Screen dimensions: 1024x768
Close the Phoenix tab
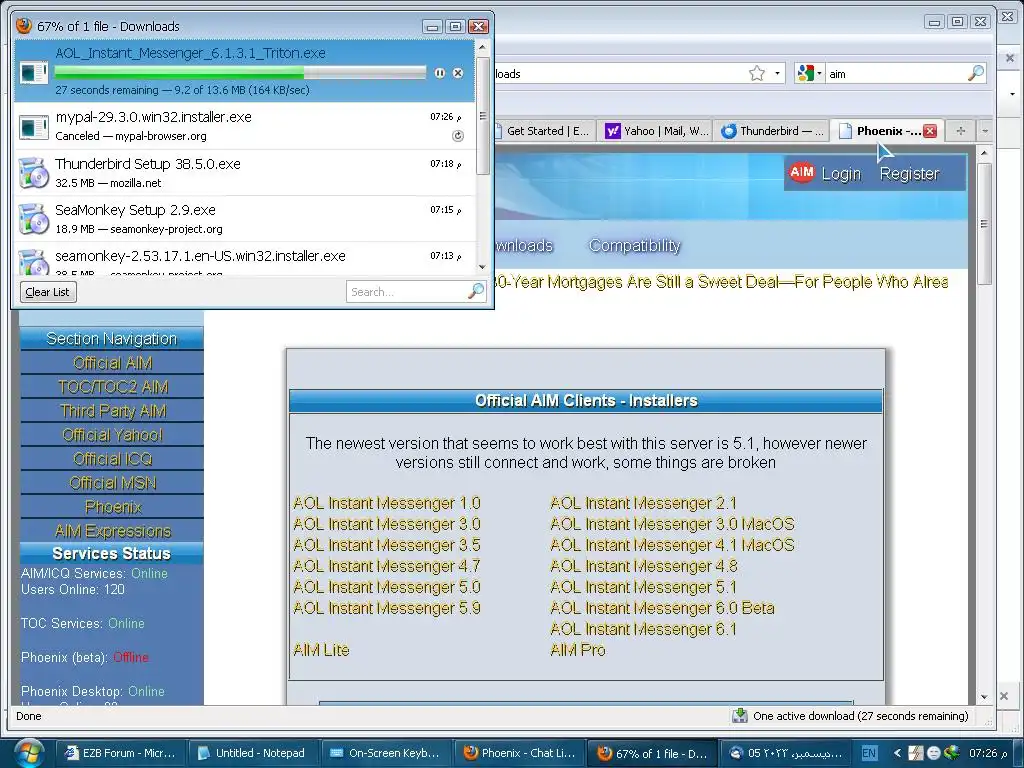(930, 131)
